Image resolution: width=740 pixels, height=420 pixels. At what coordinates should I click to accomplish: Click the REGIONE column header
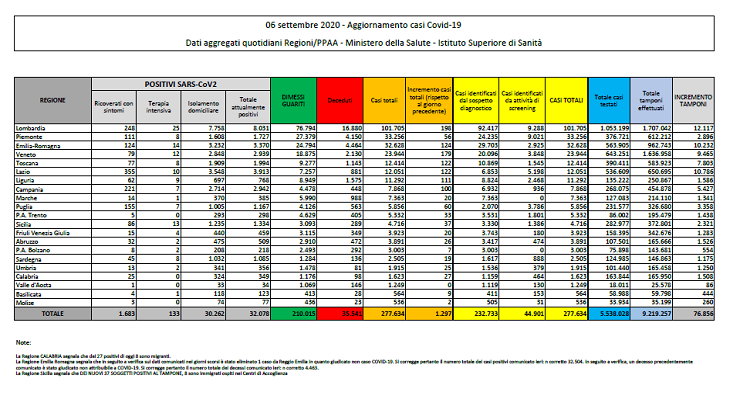[x=53, y=101]
